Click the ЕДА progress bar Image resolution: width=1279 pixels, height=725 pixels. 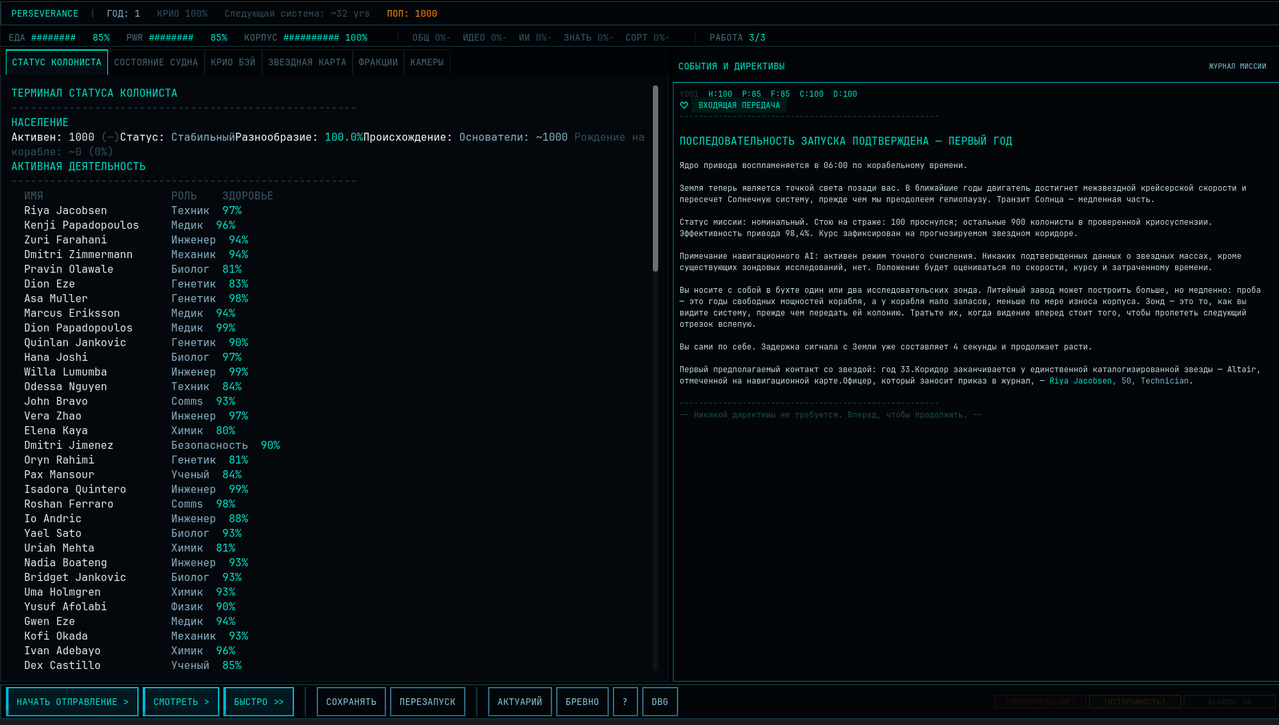point(59,38)
